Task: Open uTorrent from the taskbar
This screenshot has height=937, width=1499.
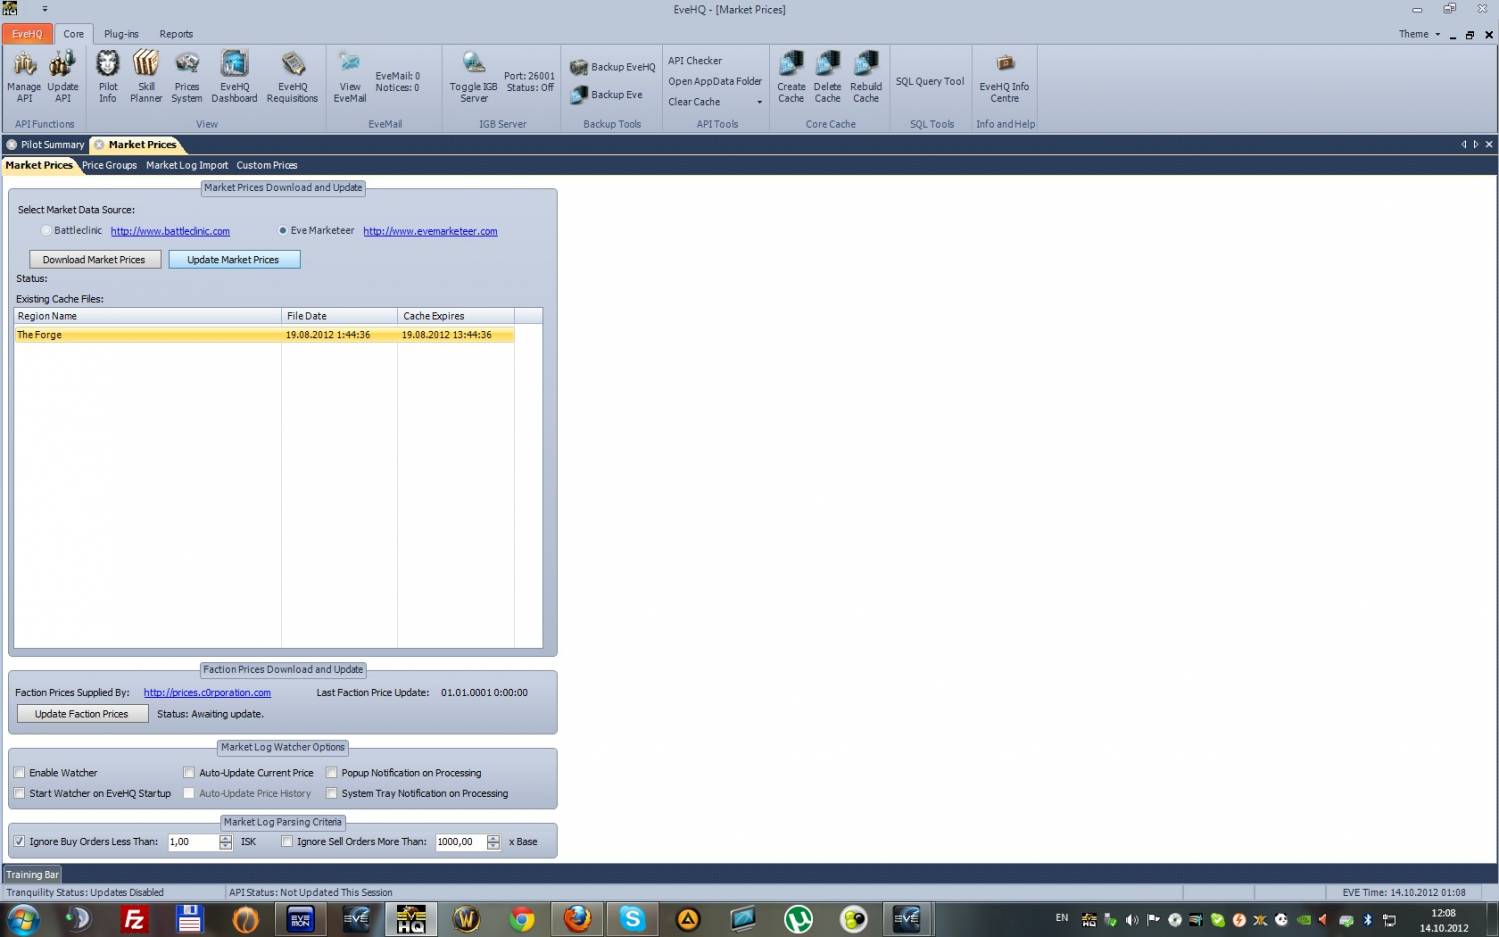Action: [798, 919]
